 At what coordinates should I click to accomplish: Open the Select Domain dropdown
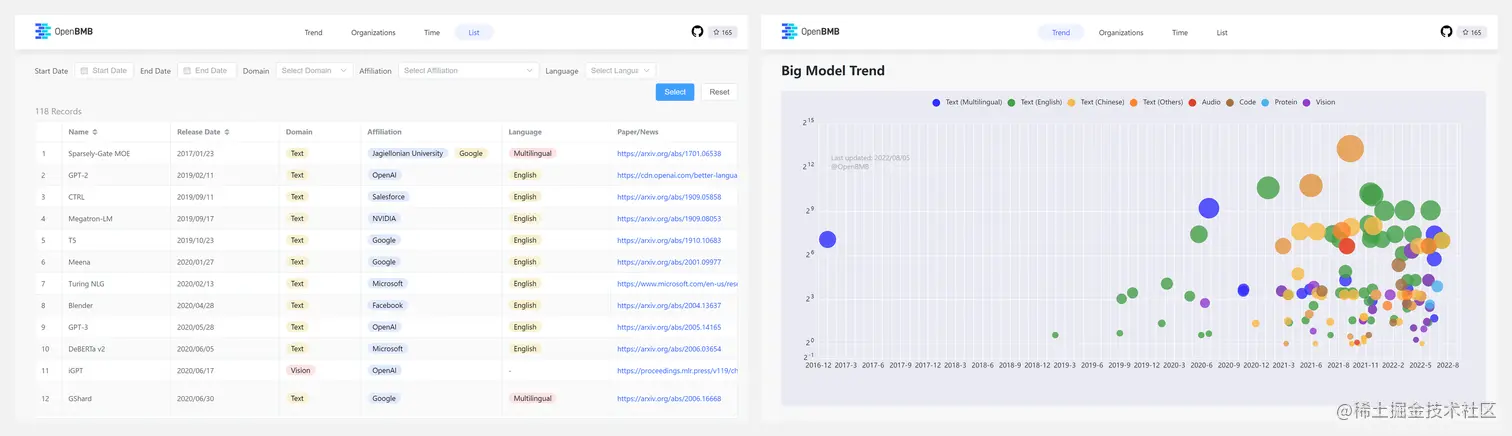pos(314,71)
